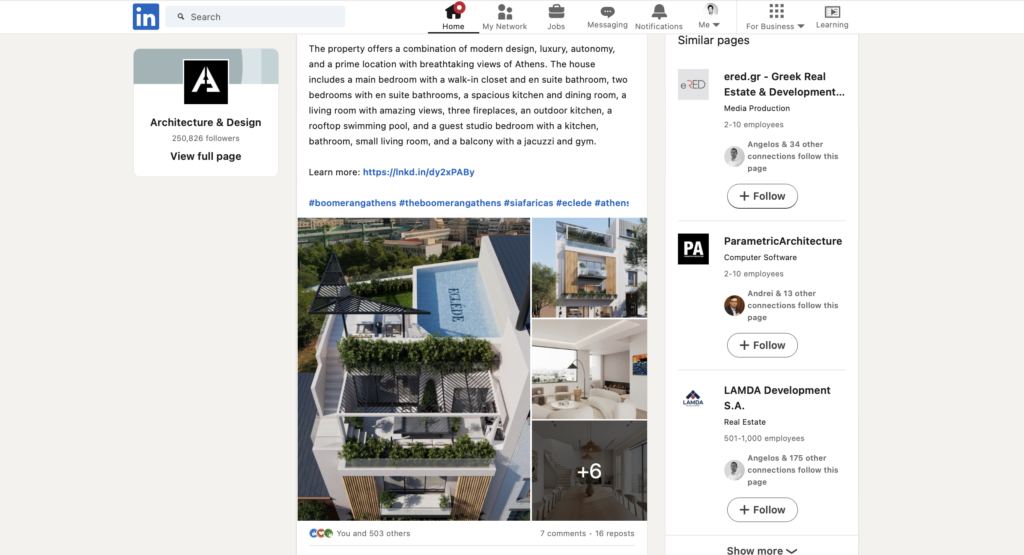Image resolution: width=1024 pixels, height=555 pixels.
Task: Expand the Me profile dropdown
Action: pyautogui.click(x=710, y=17)
